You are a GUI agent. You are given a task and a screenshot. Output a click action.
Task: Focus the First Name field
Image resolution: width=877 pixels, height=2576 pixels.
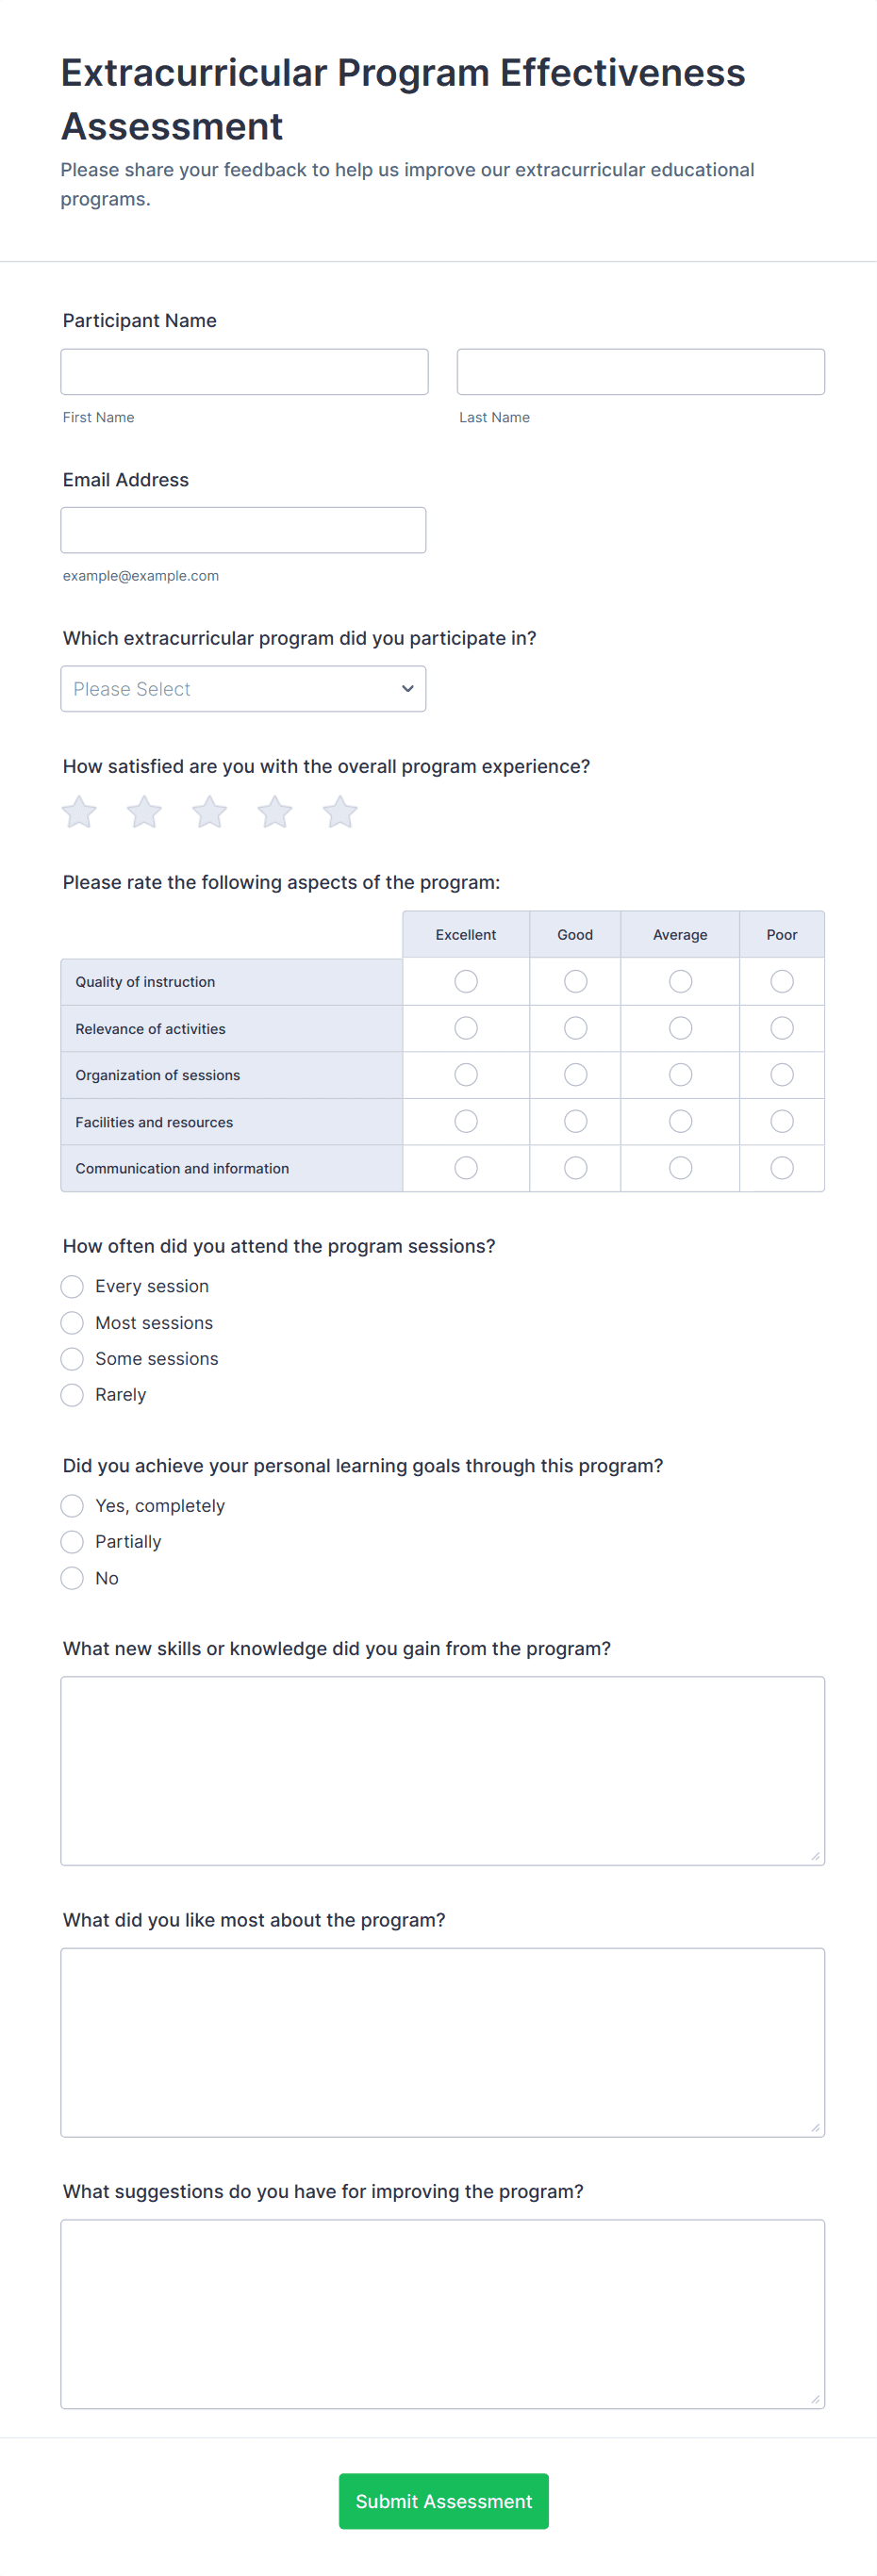tap(244, 372)
